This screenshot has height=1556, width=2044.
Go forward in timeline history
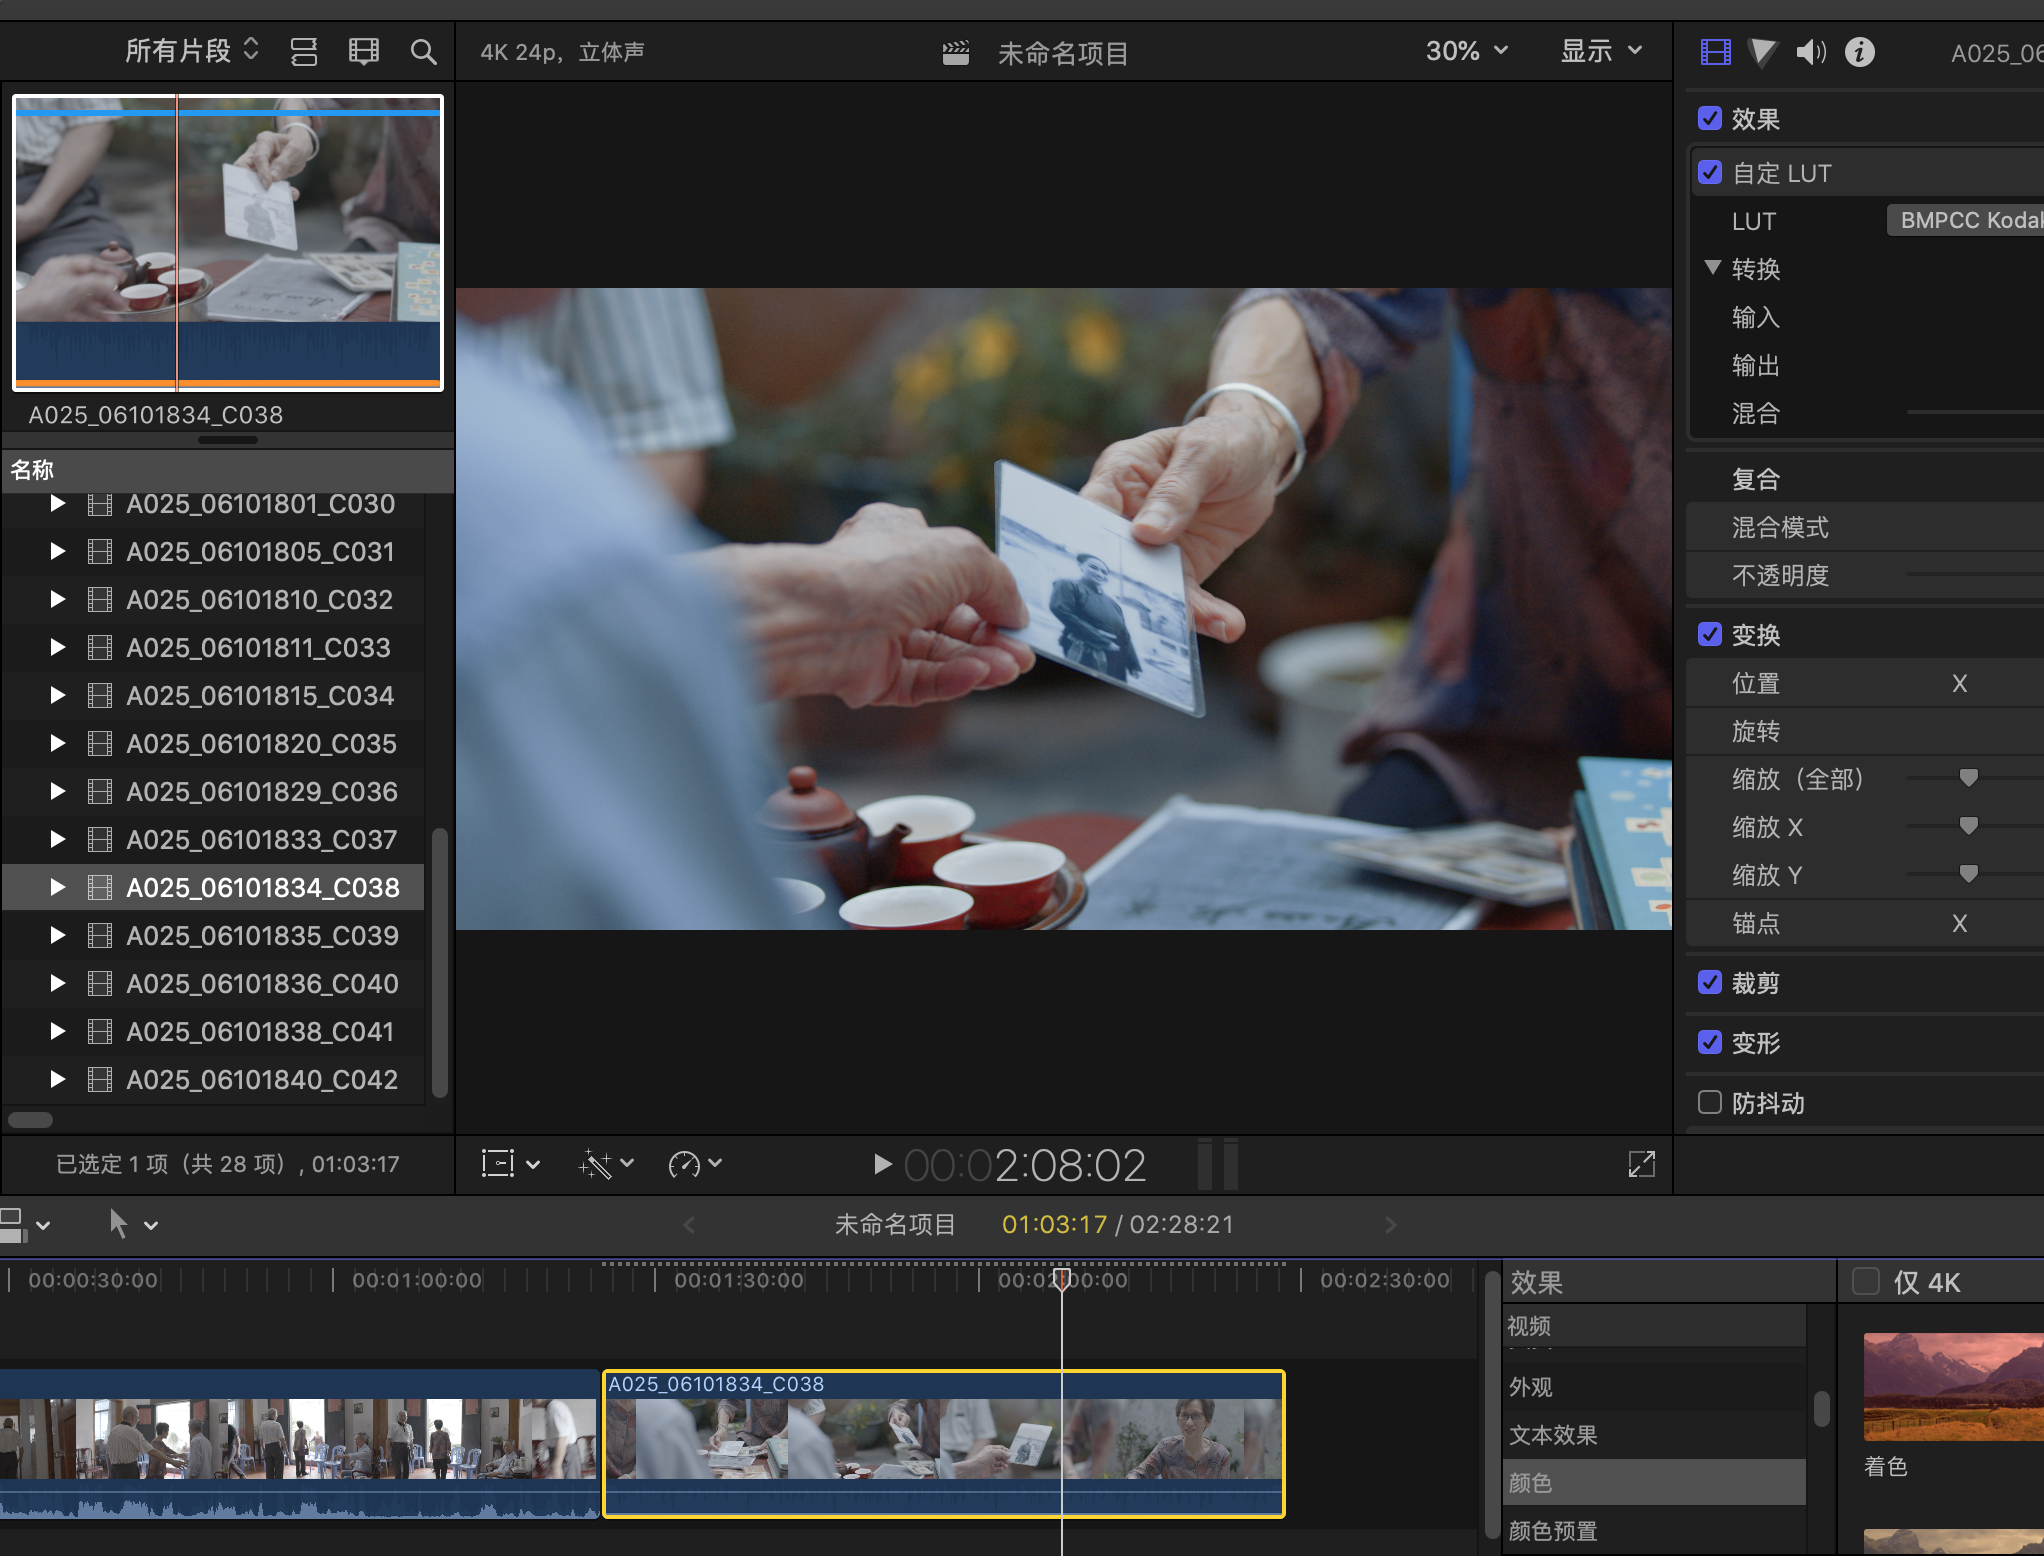pos(1390,1225)
